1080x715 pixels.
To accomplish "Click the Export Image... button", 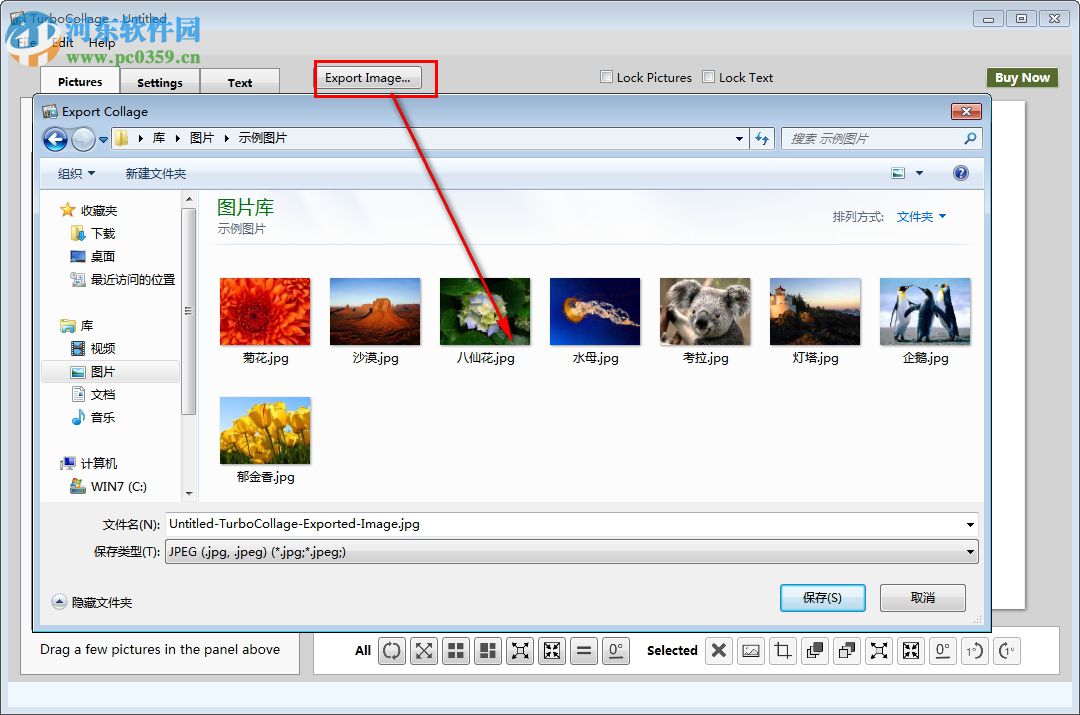I will pyautogui.click(x=368, y=78).
